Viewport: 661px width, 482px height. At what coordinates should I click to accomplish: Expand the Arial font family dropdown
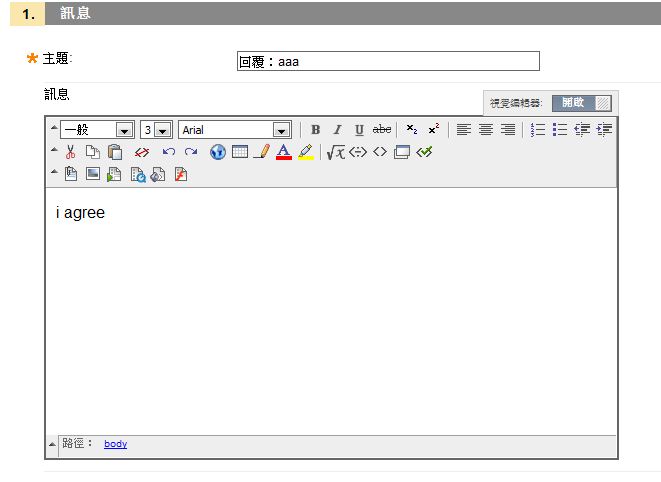234,130
